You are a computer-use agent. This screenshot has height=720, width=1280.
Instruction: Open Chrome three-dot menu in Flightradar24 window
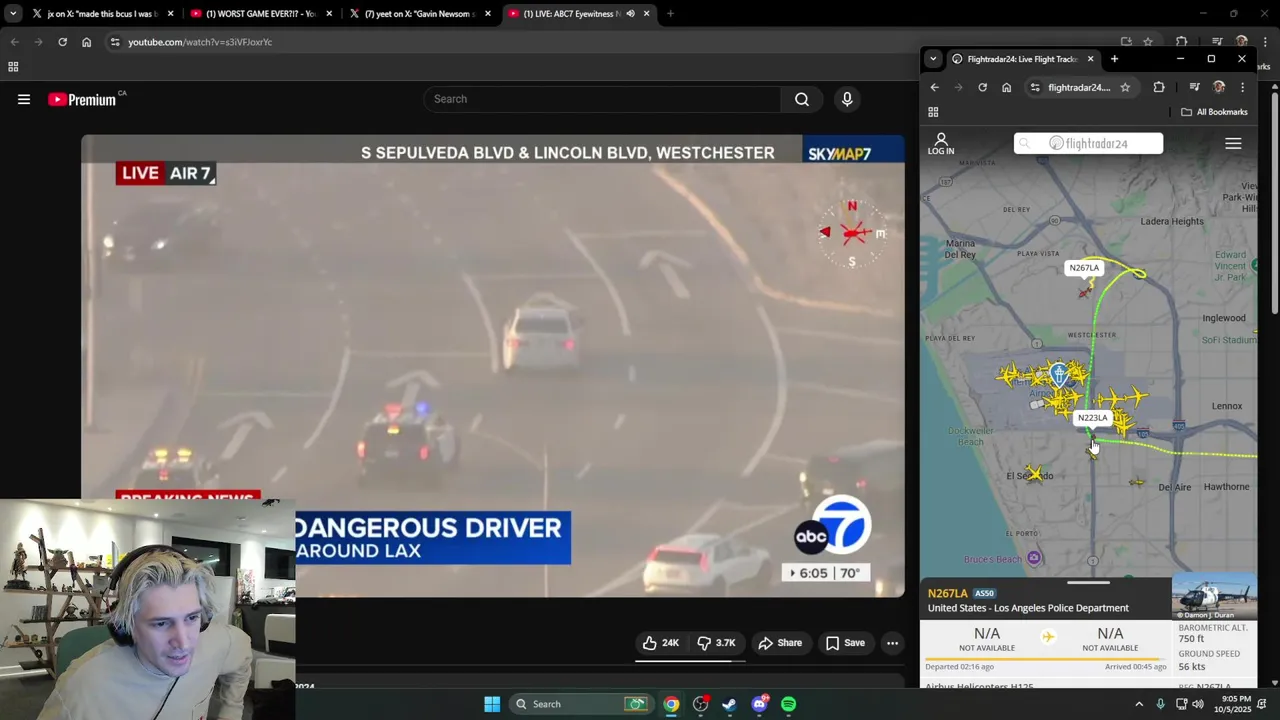[x=1242, y=87]
